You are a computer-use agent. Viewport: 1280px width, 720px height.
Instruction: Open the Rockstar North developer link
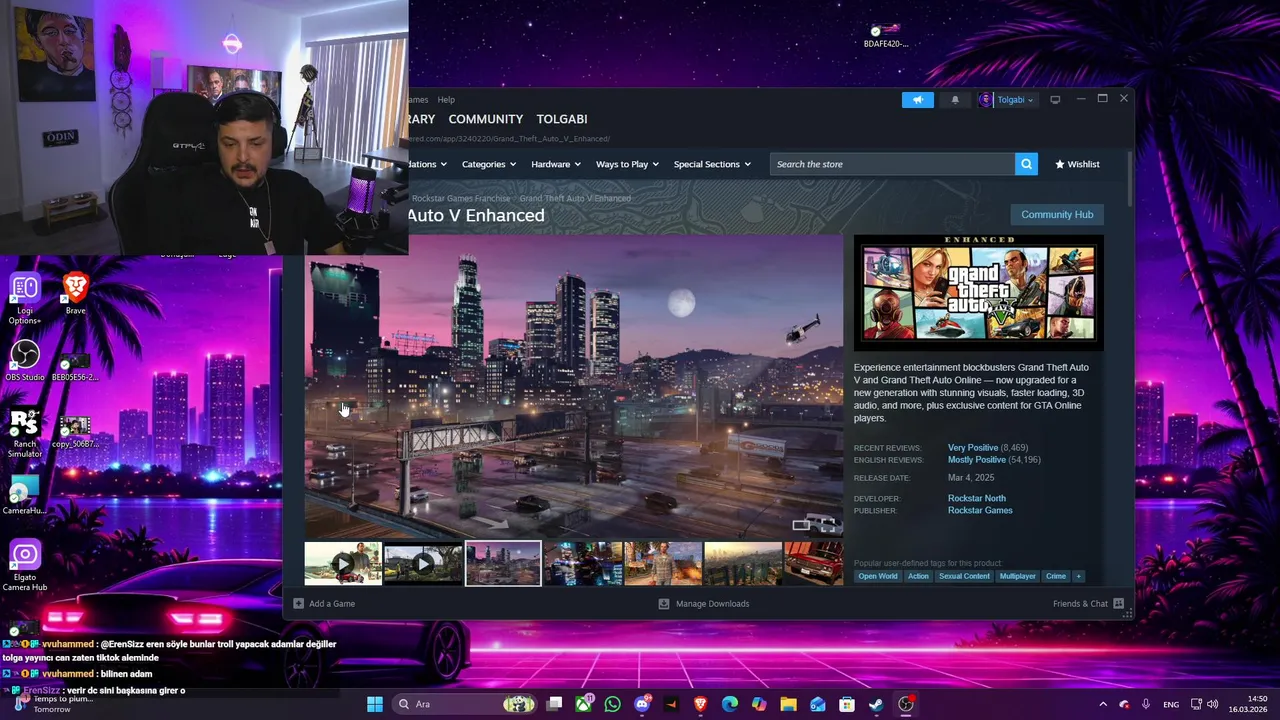click(x=977, y=498)
